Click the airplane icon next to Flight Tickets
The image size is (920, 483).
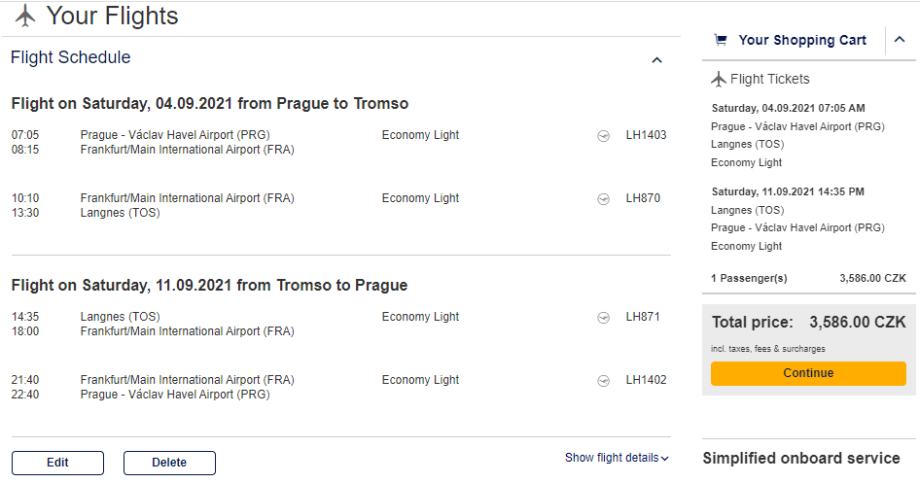(x=718, y=79)
